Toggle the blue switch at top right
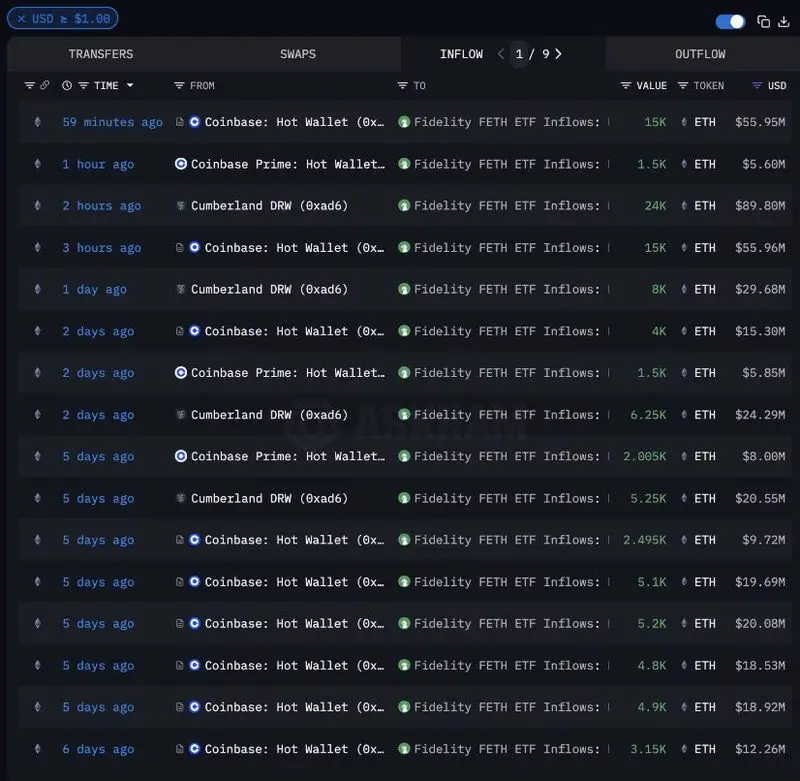Screen dimensions: 800x781 tap(730, 21)
